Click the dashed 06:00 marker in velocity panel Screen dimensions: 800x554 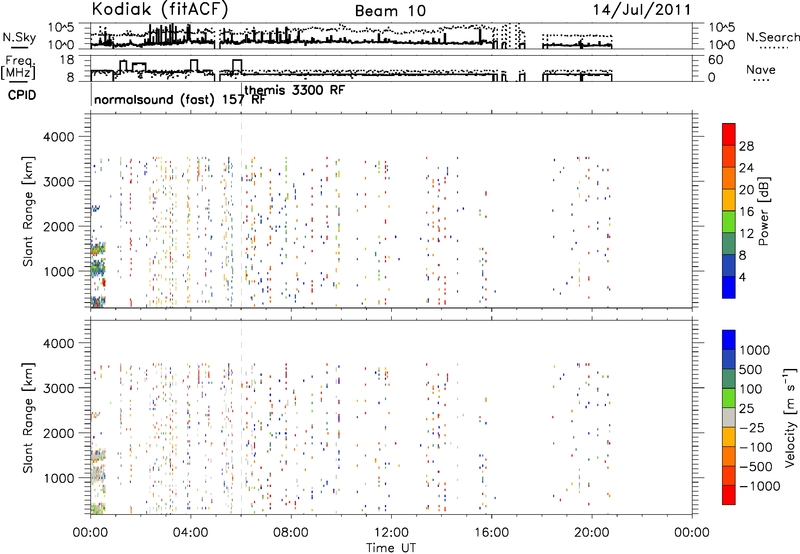pos(241,417)
